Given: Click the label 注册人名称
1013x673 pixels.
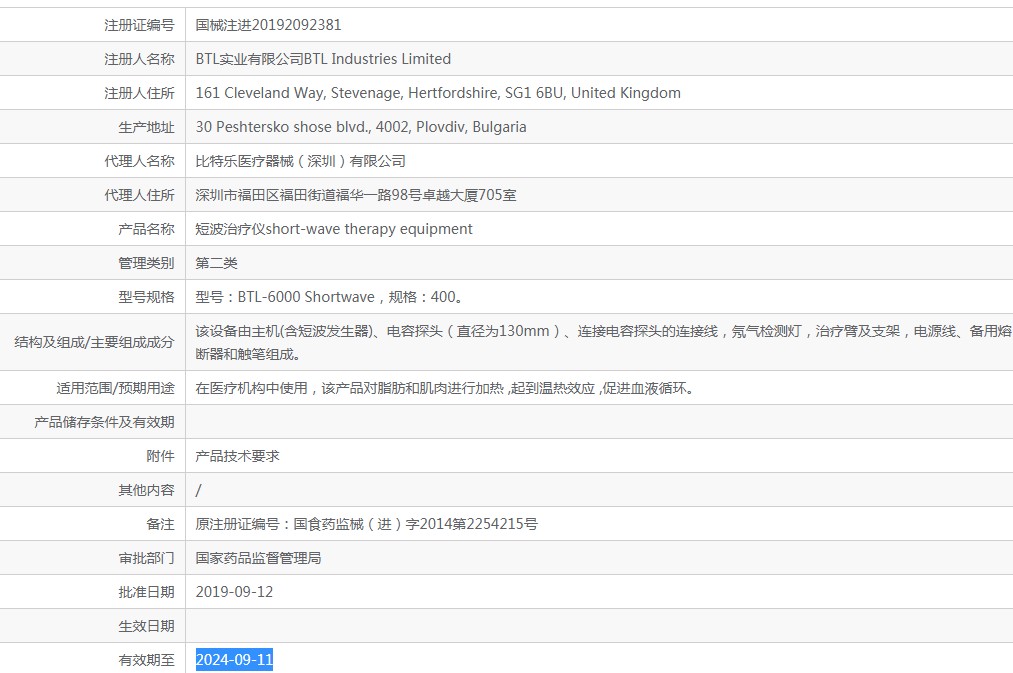Looking at the screenshot, I should tap(140, 59).
